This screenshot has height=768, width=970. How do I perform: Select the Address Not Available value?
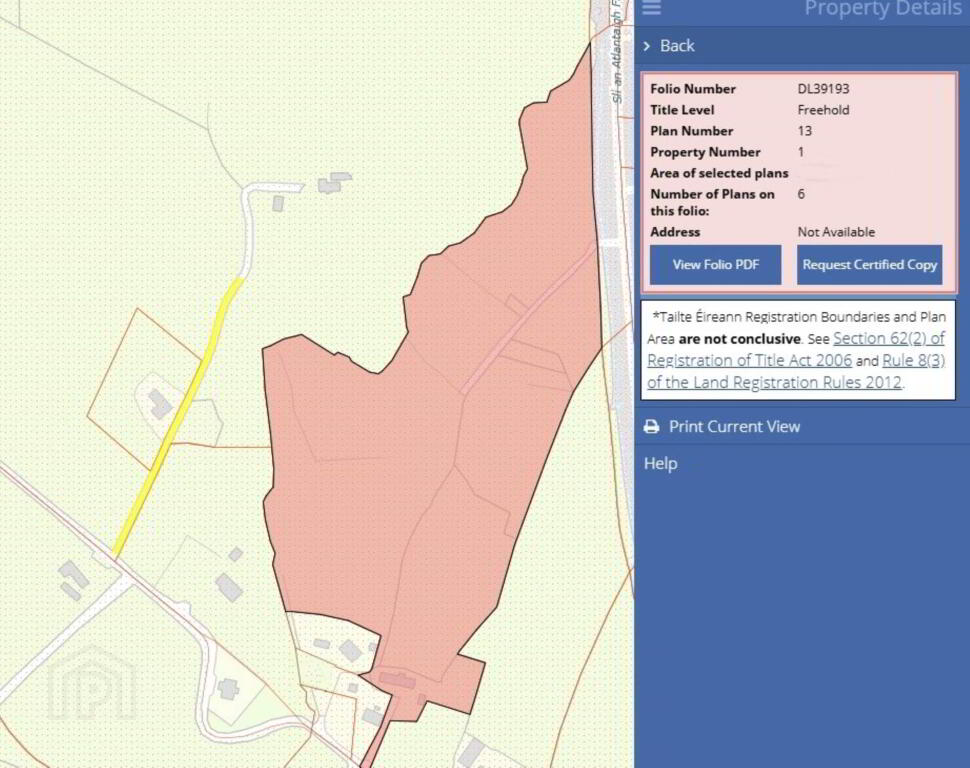836,232
